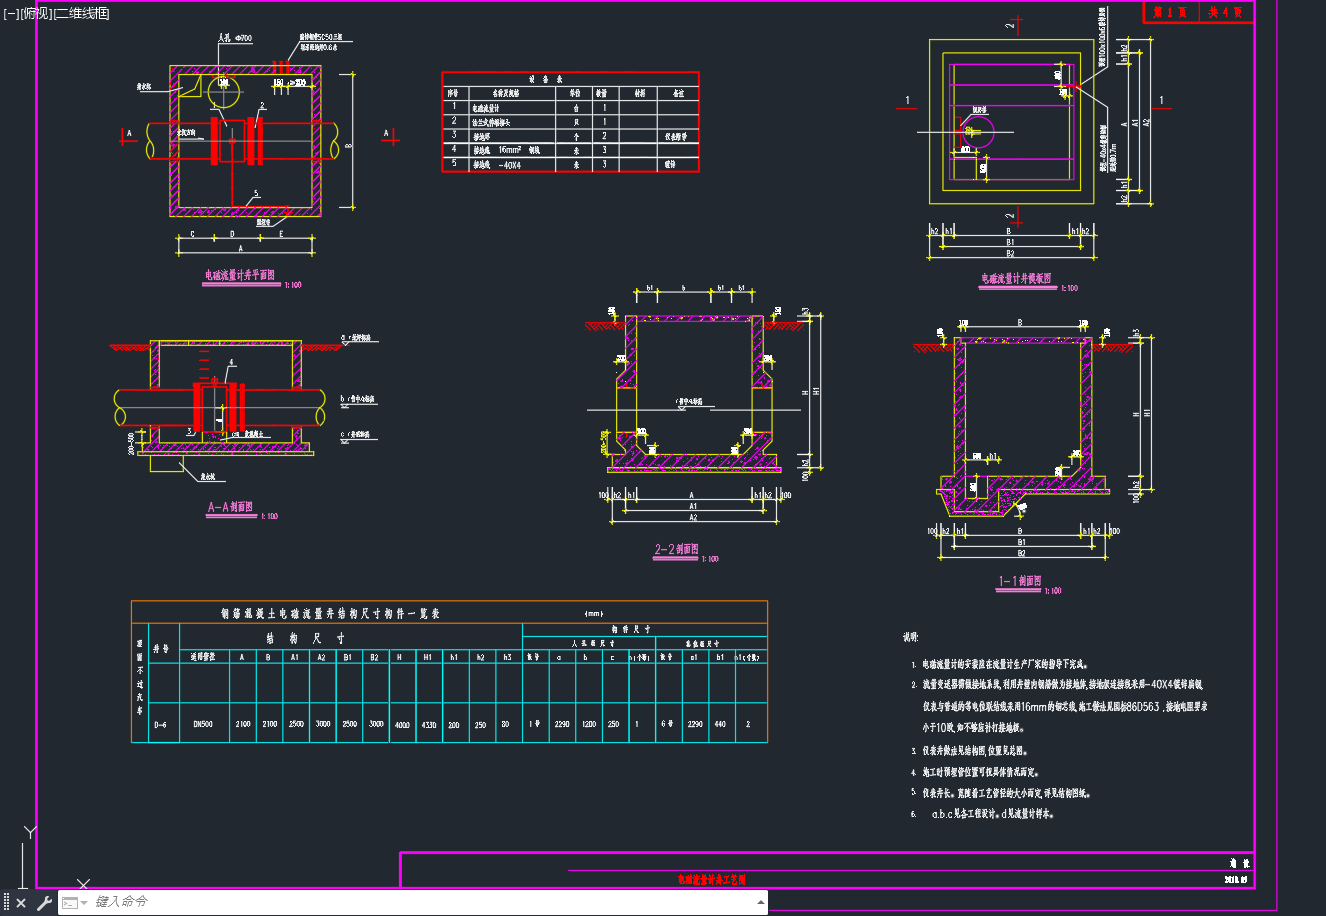Select note 4 starting with 施工时预埋管位置
The image size is (1326, 916).
(x=975, y=773)
